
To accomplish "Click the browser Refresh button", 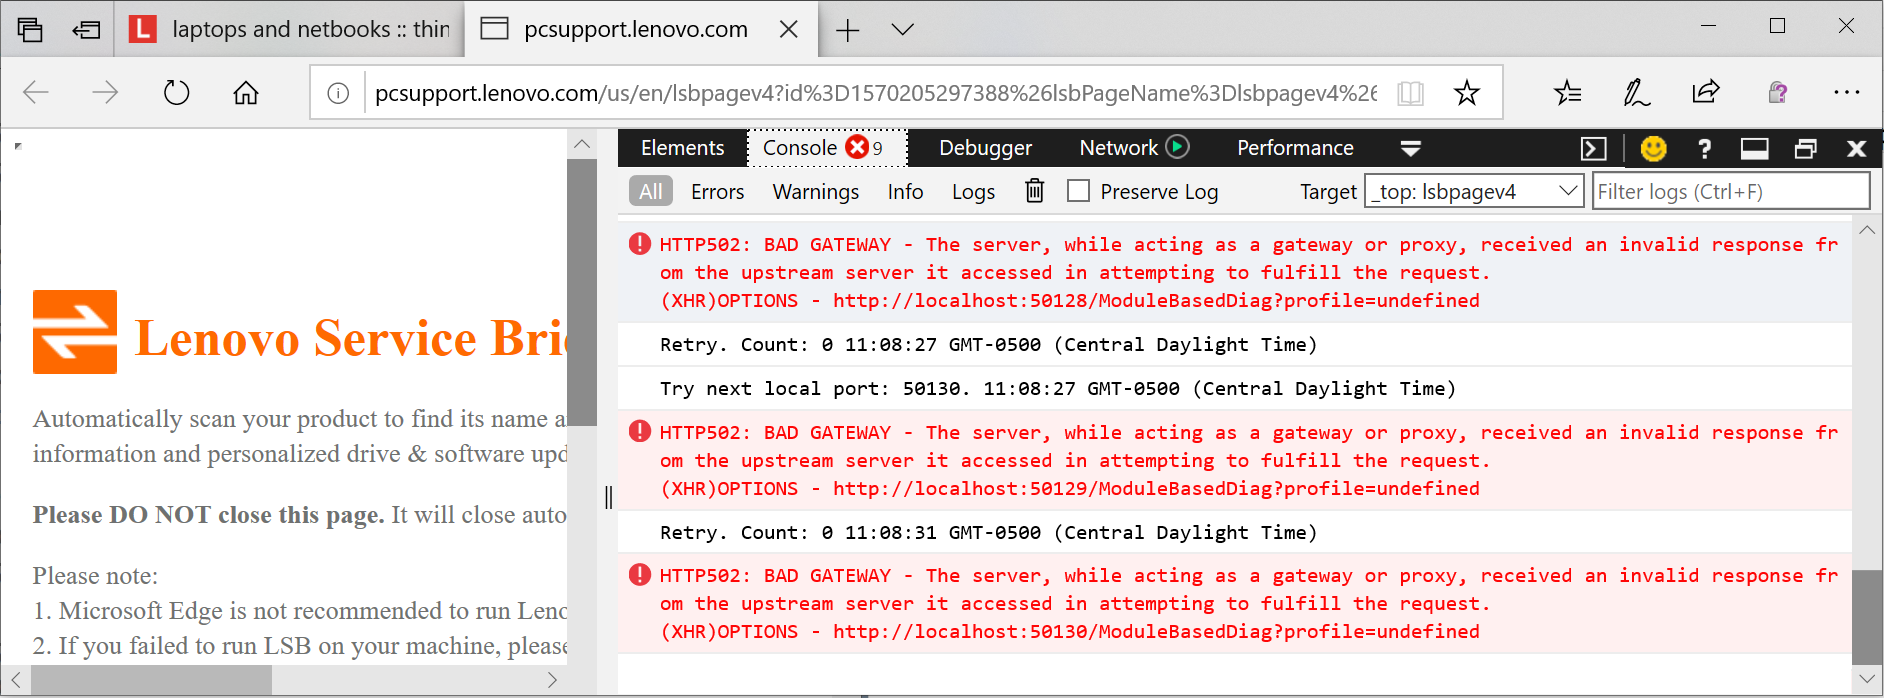I will point(176,93).
